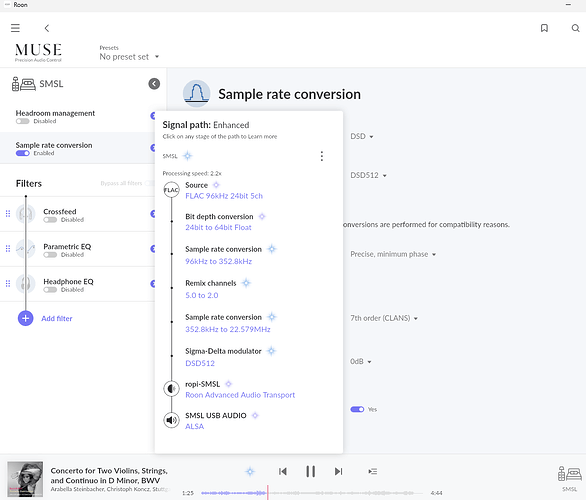The height and width of the screenshot is (500, 586).
Task: Click the album art thumbnail
Action: [x=25, y=479]
